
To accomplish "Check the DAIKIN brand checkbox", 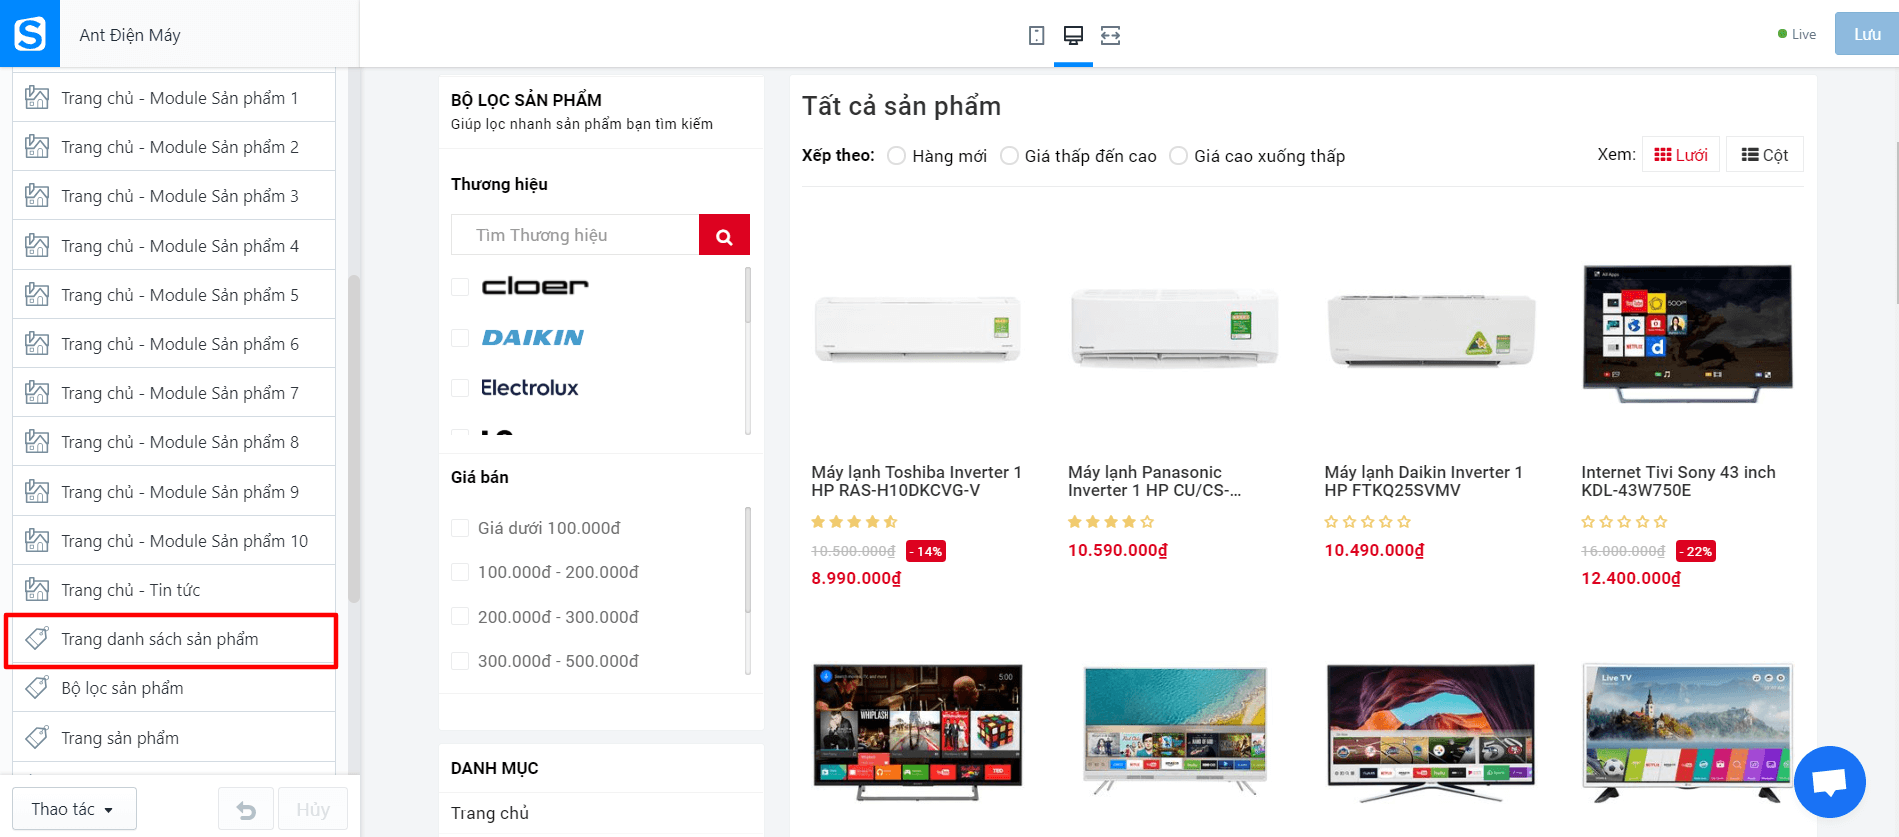I will pos(460,338).
